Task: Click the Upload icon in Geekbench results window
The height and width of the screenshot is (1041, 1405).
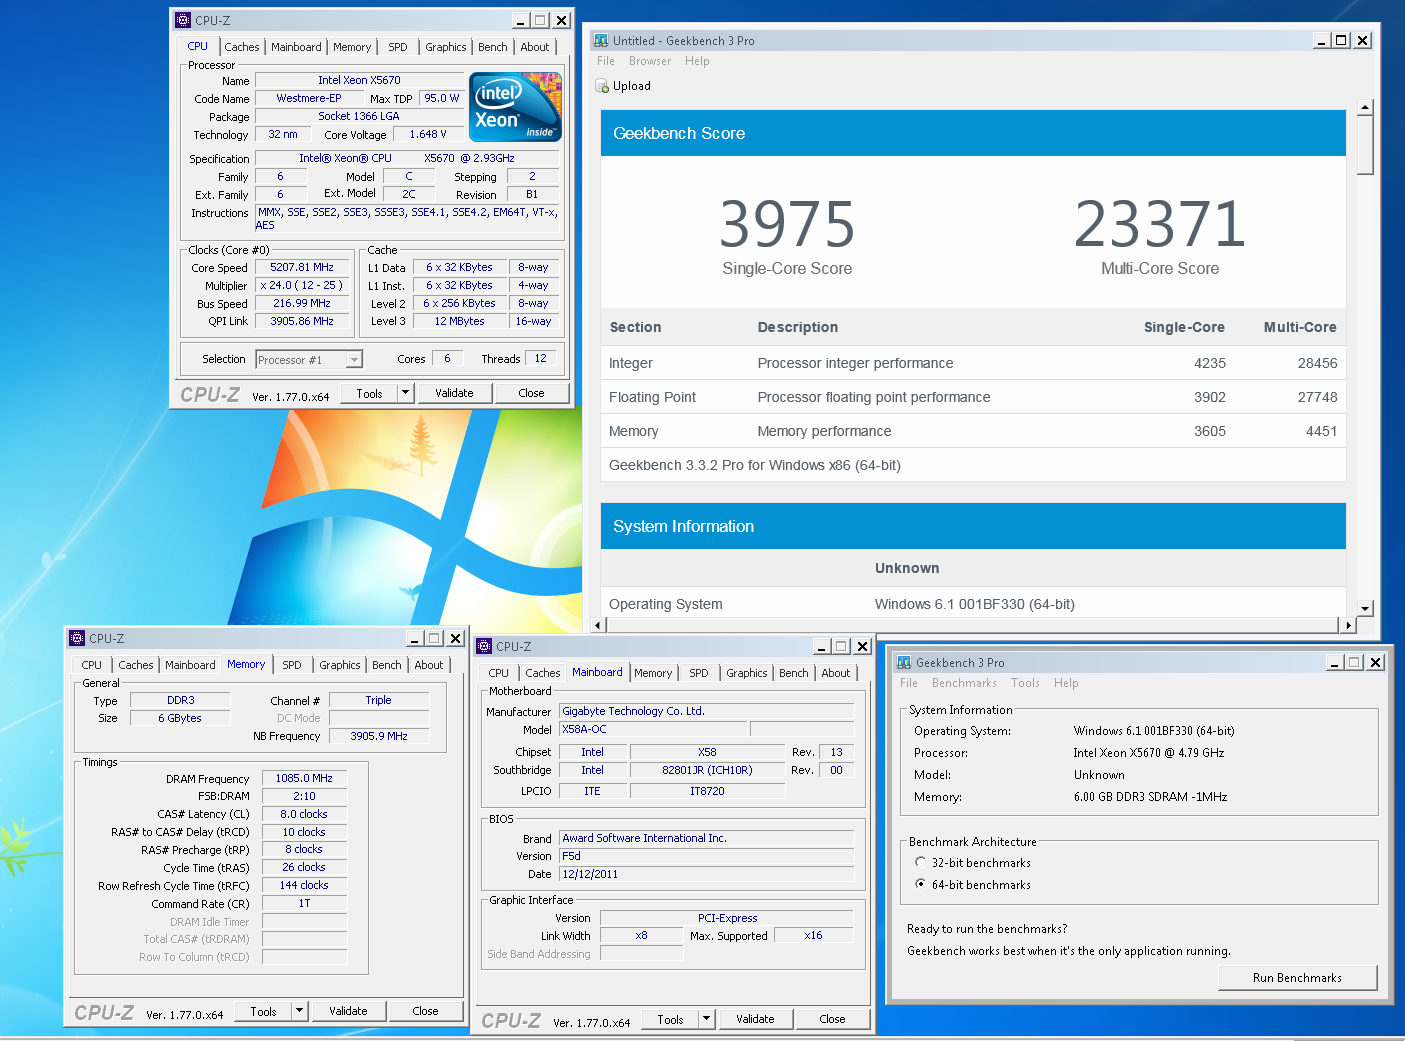Action: point(602,86)
